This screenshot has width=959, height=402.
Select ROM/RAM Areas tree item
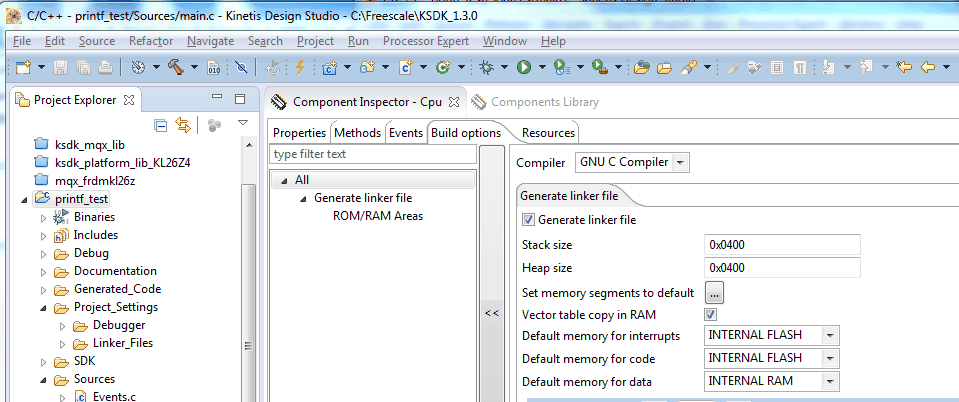(x=378, y=216)
